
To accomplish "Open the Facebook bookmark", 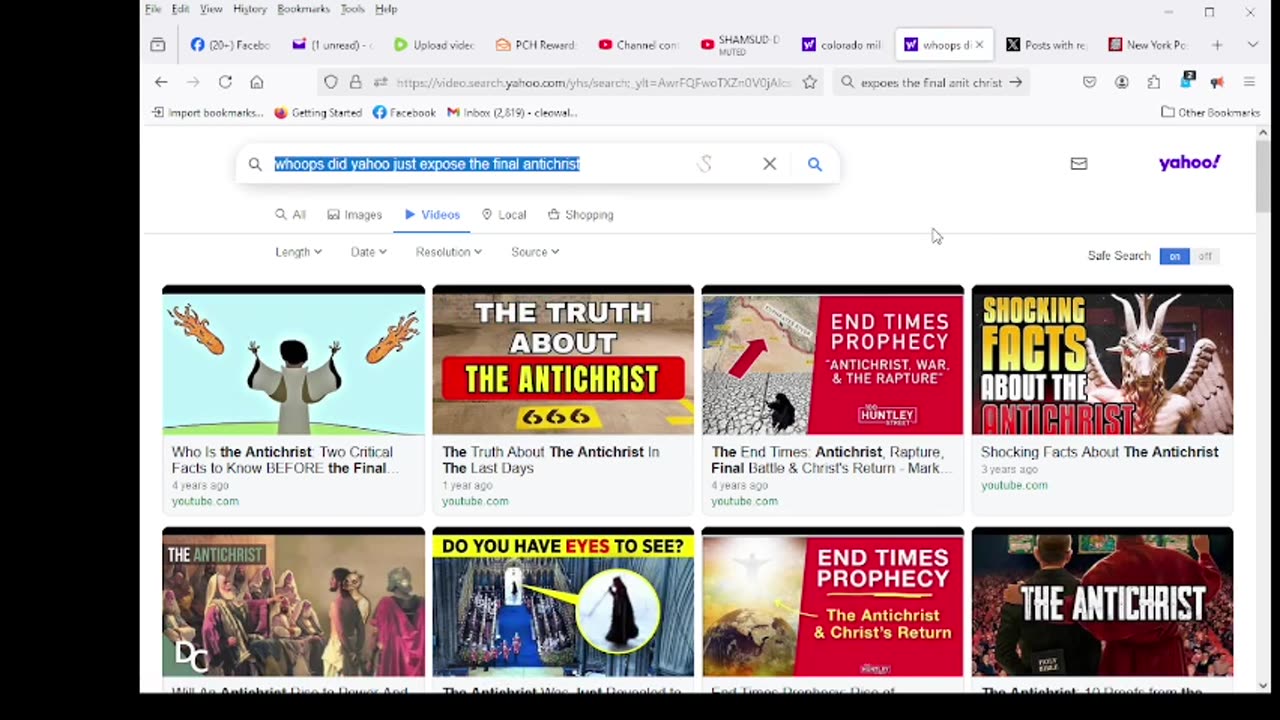I will 404,113.
